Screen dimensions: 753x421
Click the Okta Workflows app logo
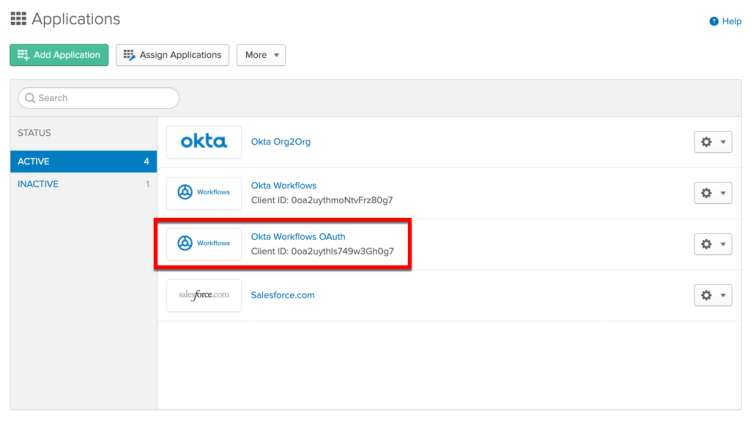pyautogui.click(x=203, y=192)
